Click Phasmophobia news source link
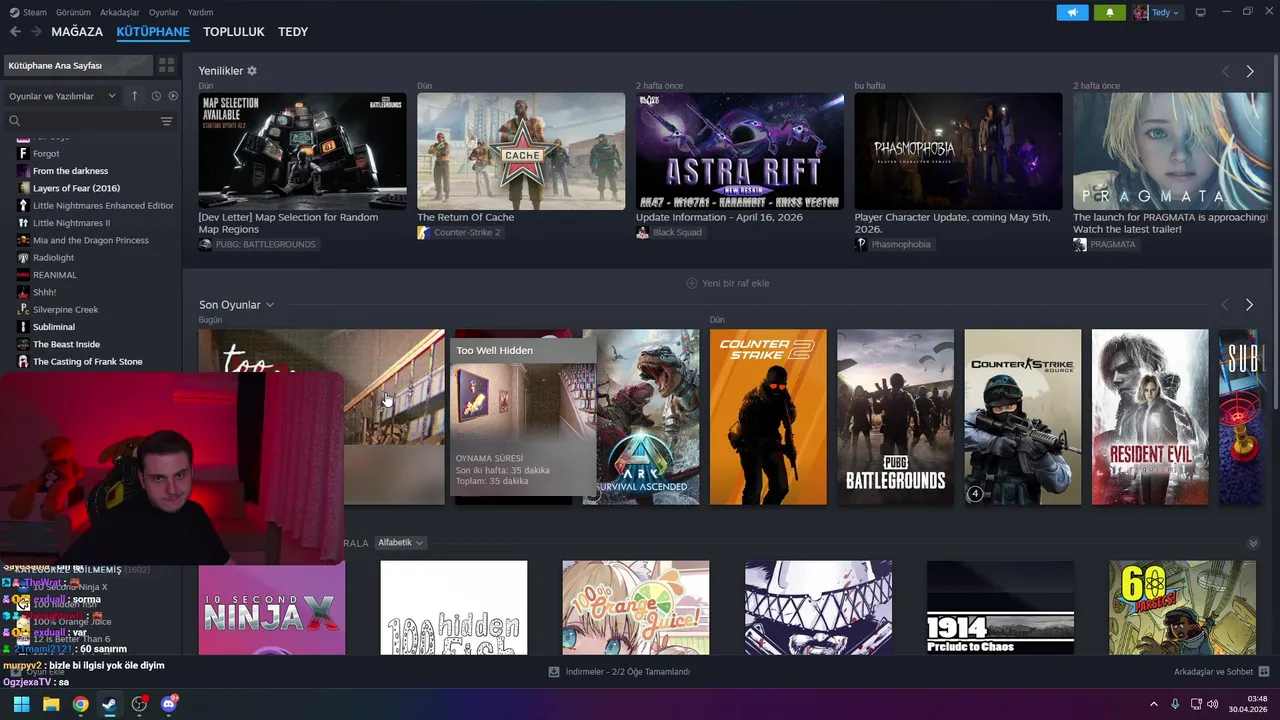1280x720 pixels. [893, 244]
